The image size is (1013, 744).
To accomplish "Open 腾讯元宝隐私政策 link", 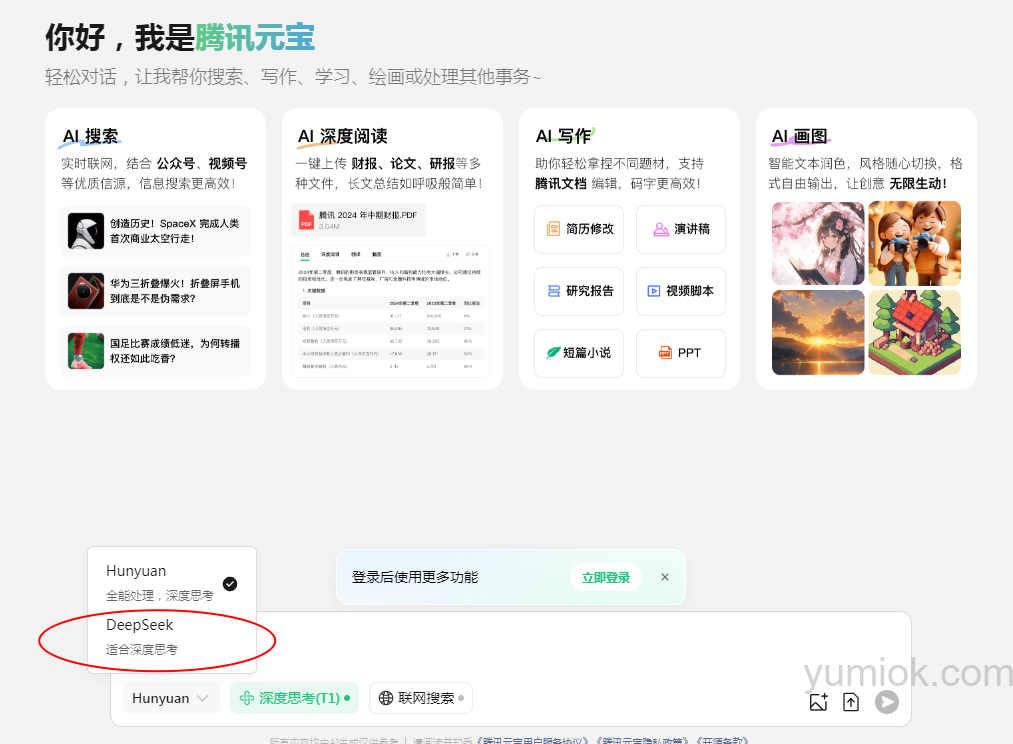I will click(644, 740).
